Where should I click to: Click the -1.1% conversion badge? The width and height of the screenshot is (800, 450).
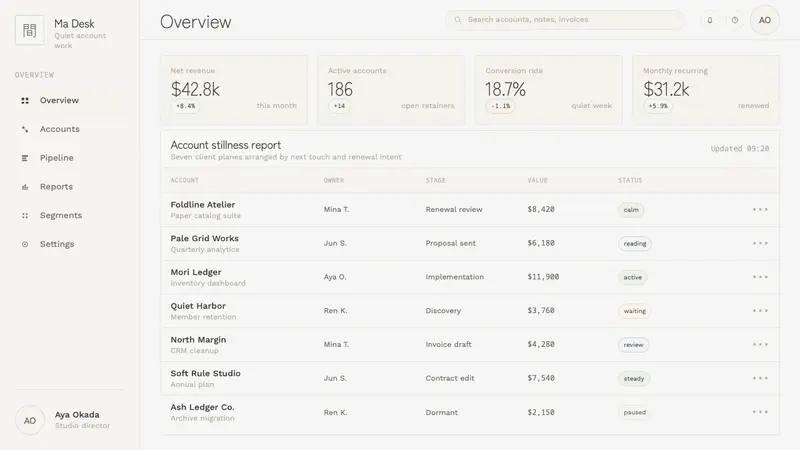[501, 106]
